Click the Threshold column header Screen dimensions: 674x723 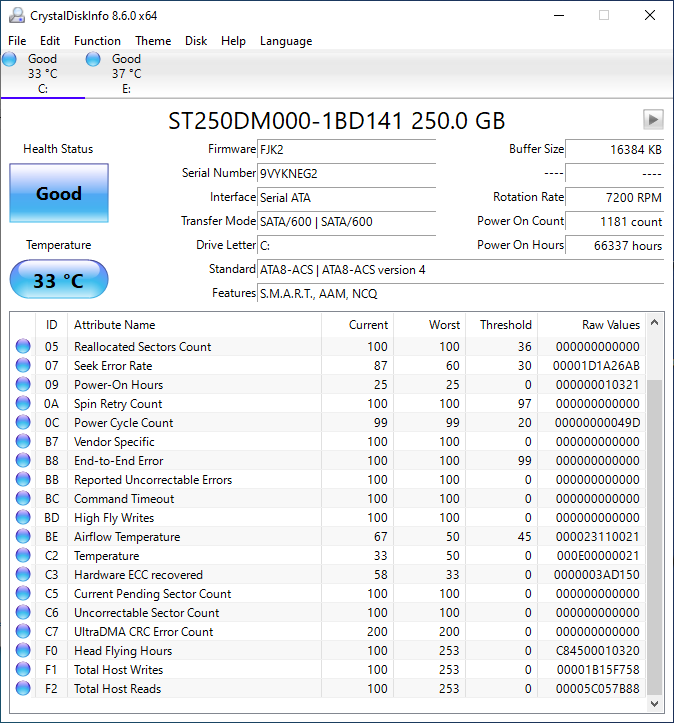point(502,325)
